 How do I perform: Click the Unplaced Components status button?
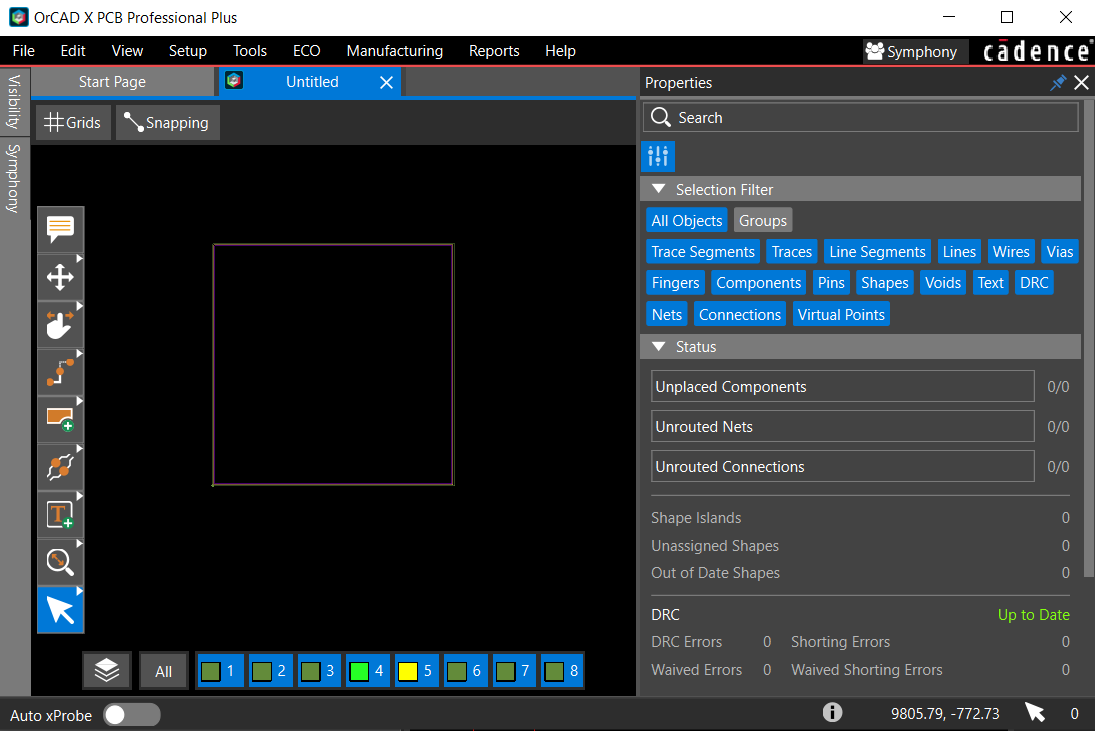842,387
